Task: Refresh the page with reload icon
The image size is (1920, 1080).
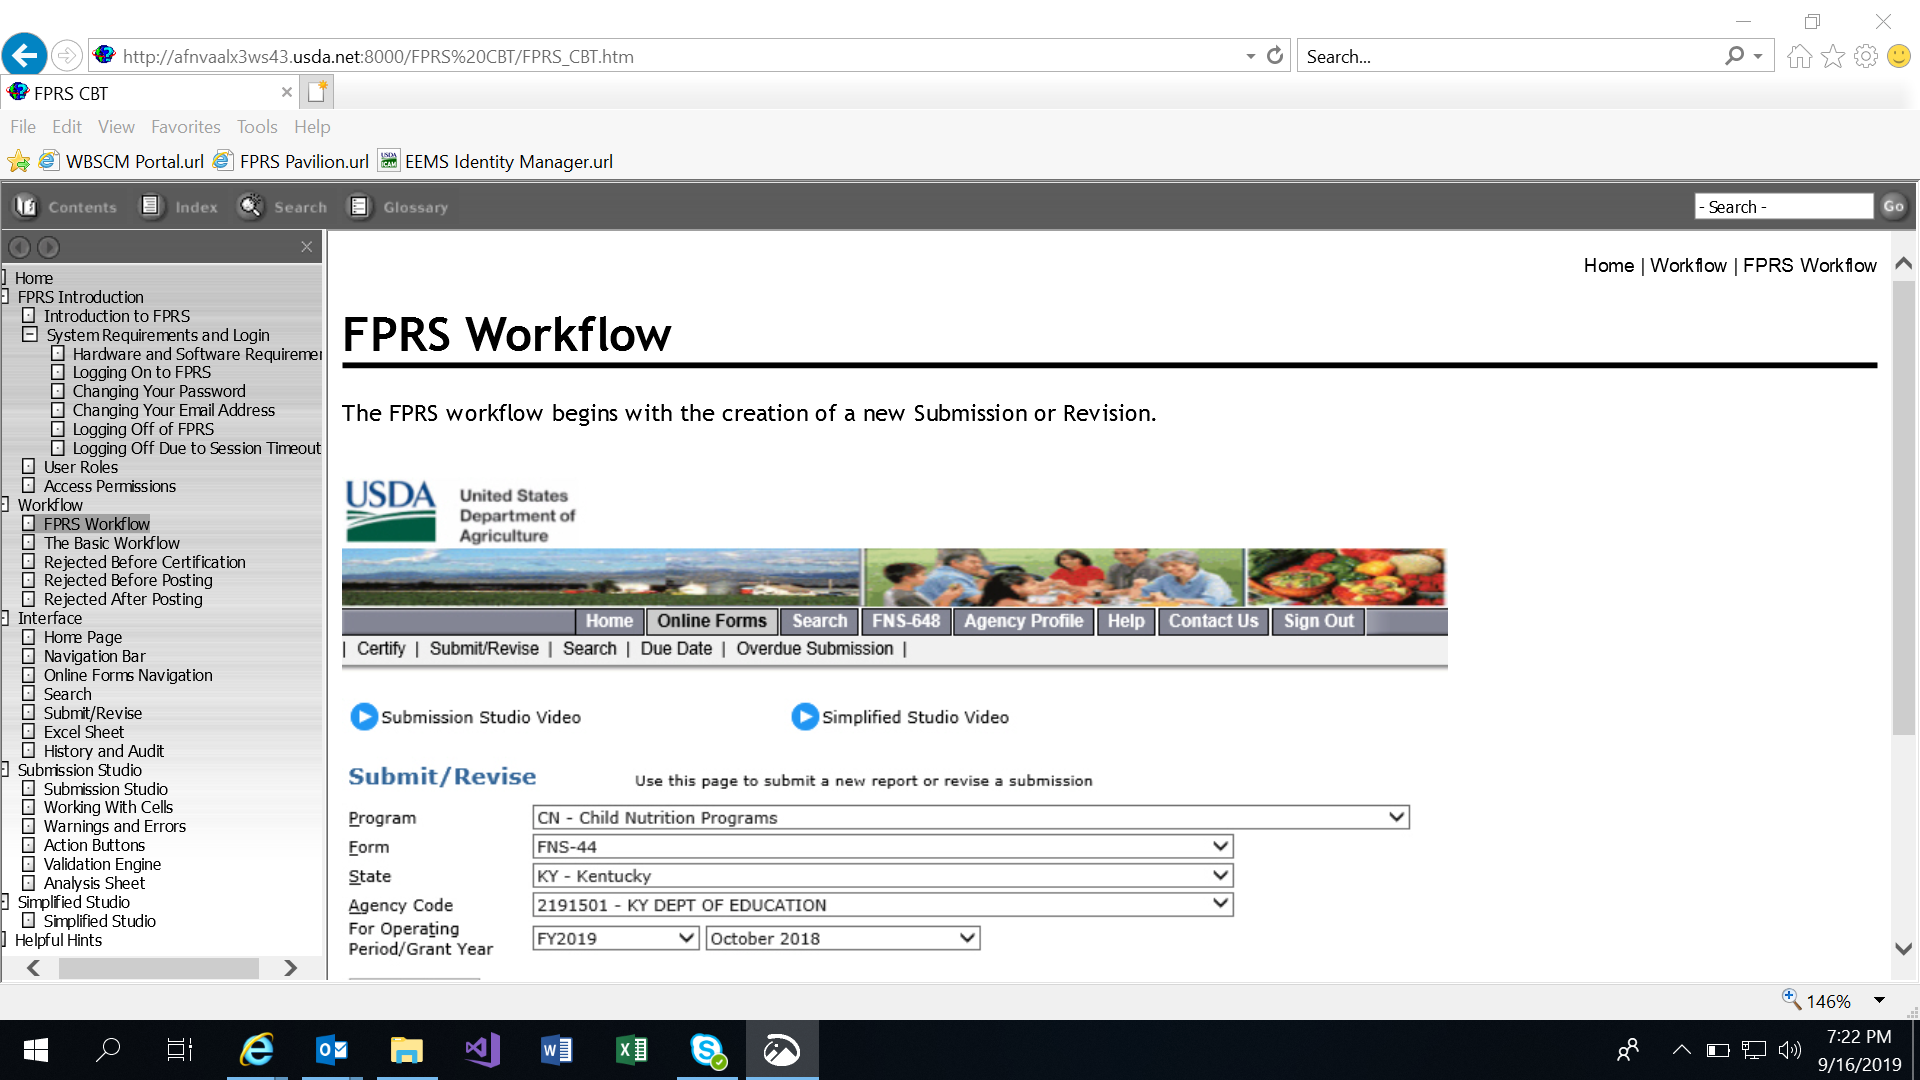Action: click(x=1275, y=56)
